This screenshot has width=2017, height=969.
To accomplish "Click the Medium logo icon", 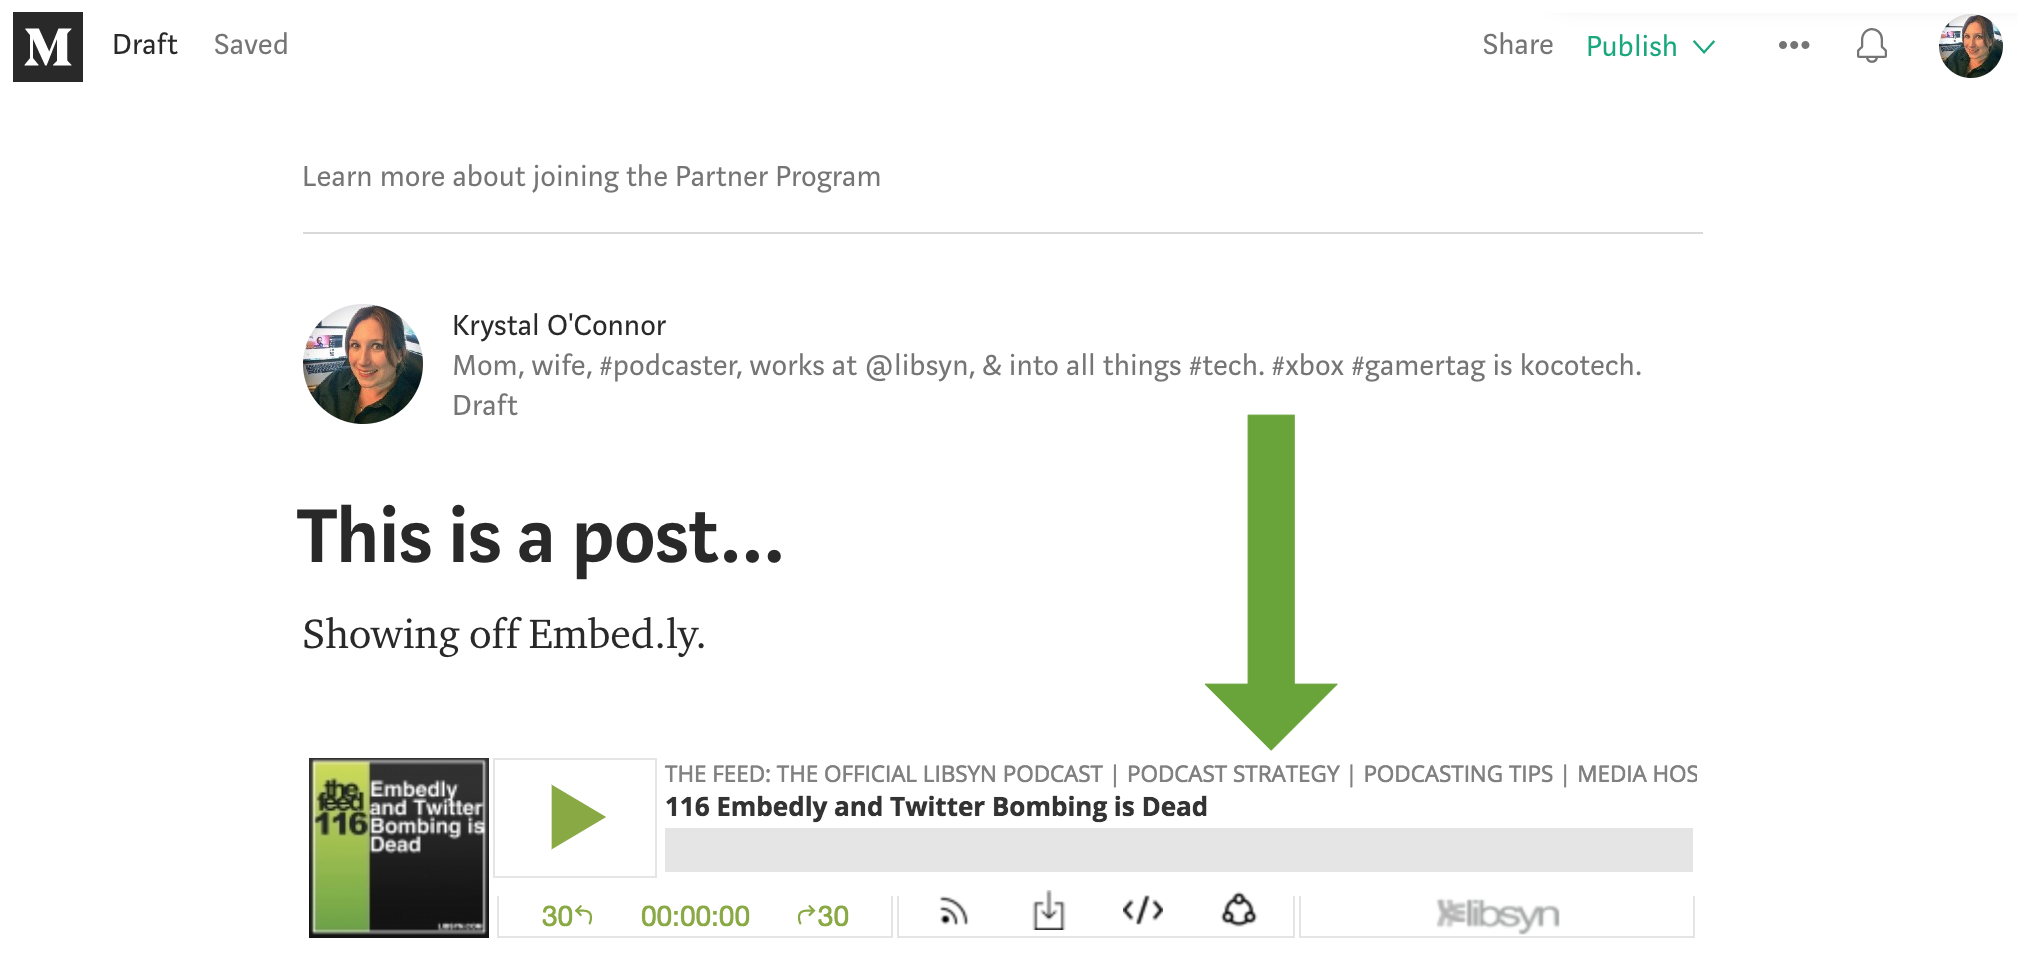I will (48, 47).
